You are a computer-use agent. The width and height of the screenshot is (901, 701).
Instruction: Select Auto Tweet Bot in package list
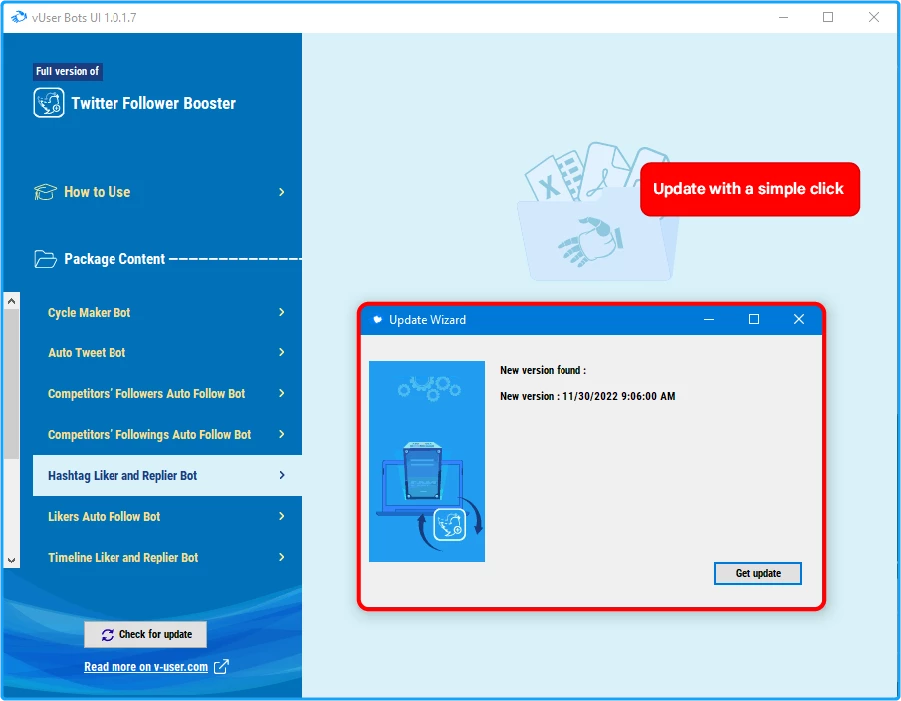(167, 352)
